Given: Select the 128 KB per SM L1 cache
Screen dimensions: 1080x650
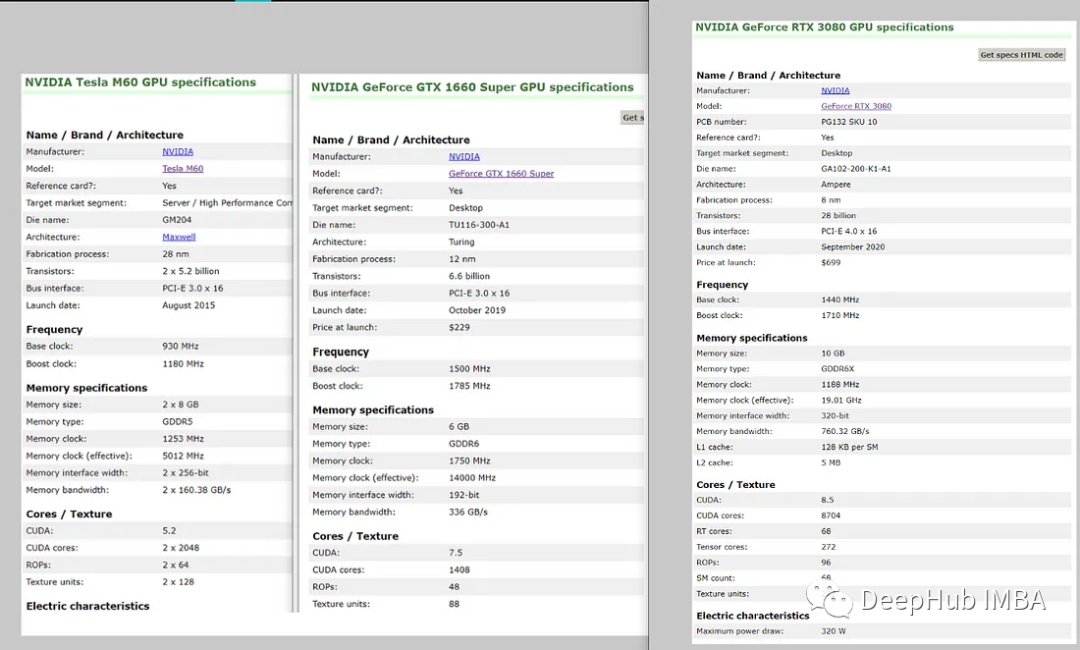Looking at the screenshot, I should click(x=849, y=448).
